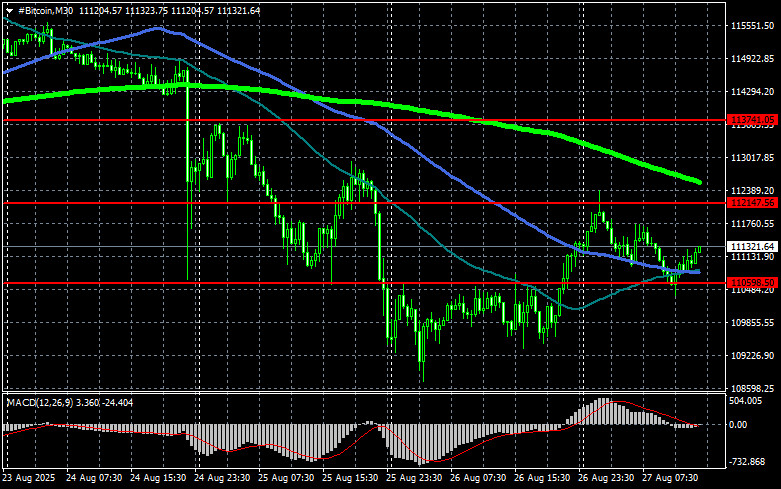Click the current price label 111321.64
The height and width of the screenshot is (489, 781).
(752, 246)
